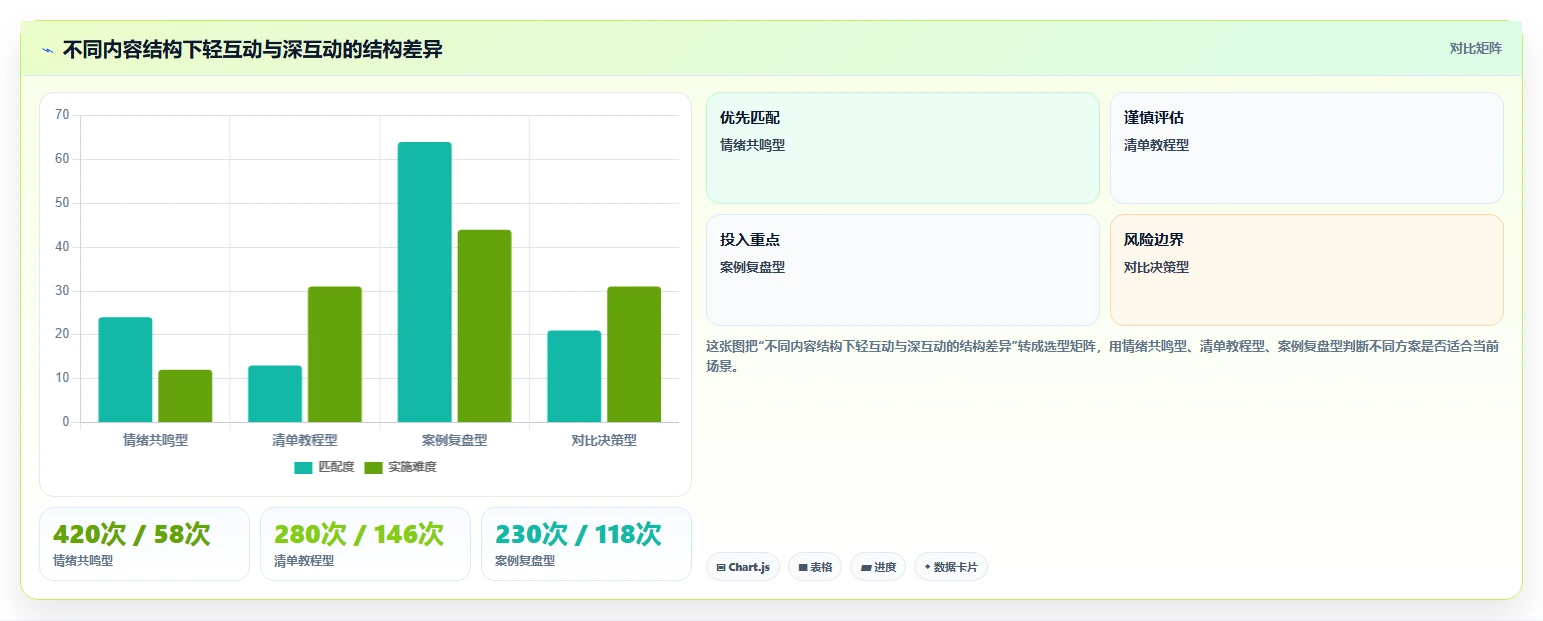The image size is (1543, 621).
Task: Click the 230次 / 118次 stat card
Action: tap(586, 544)
